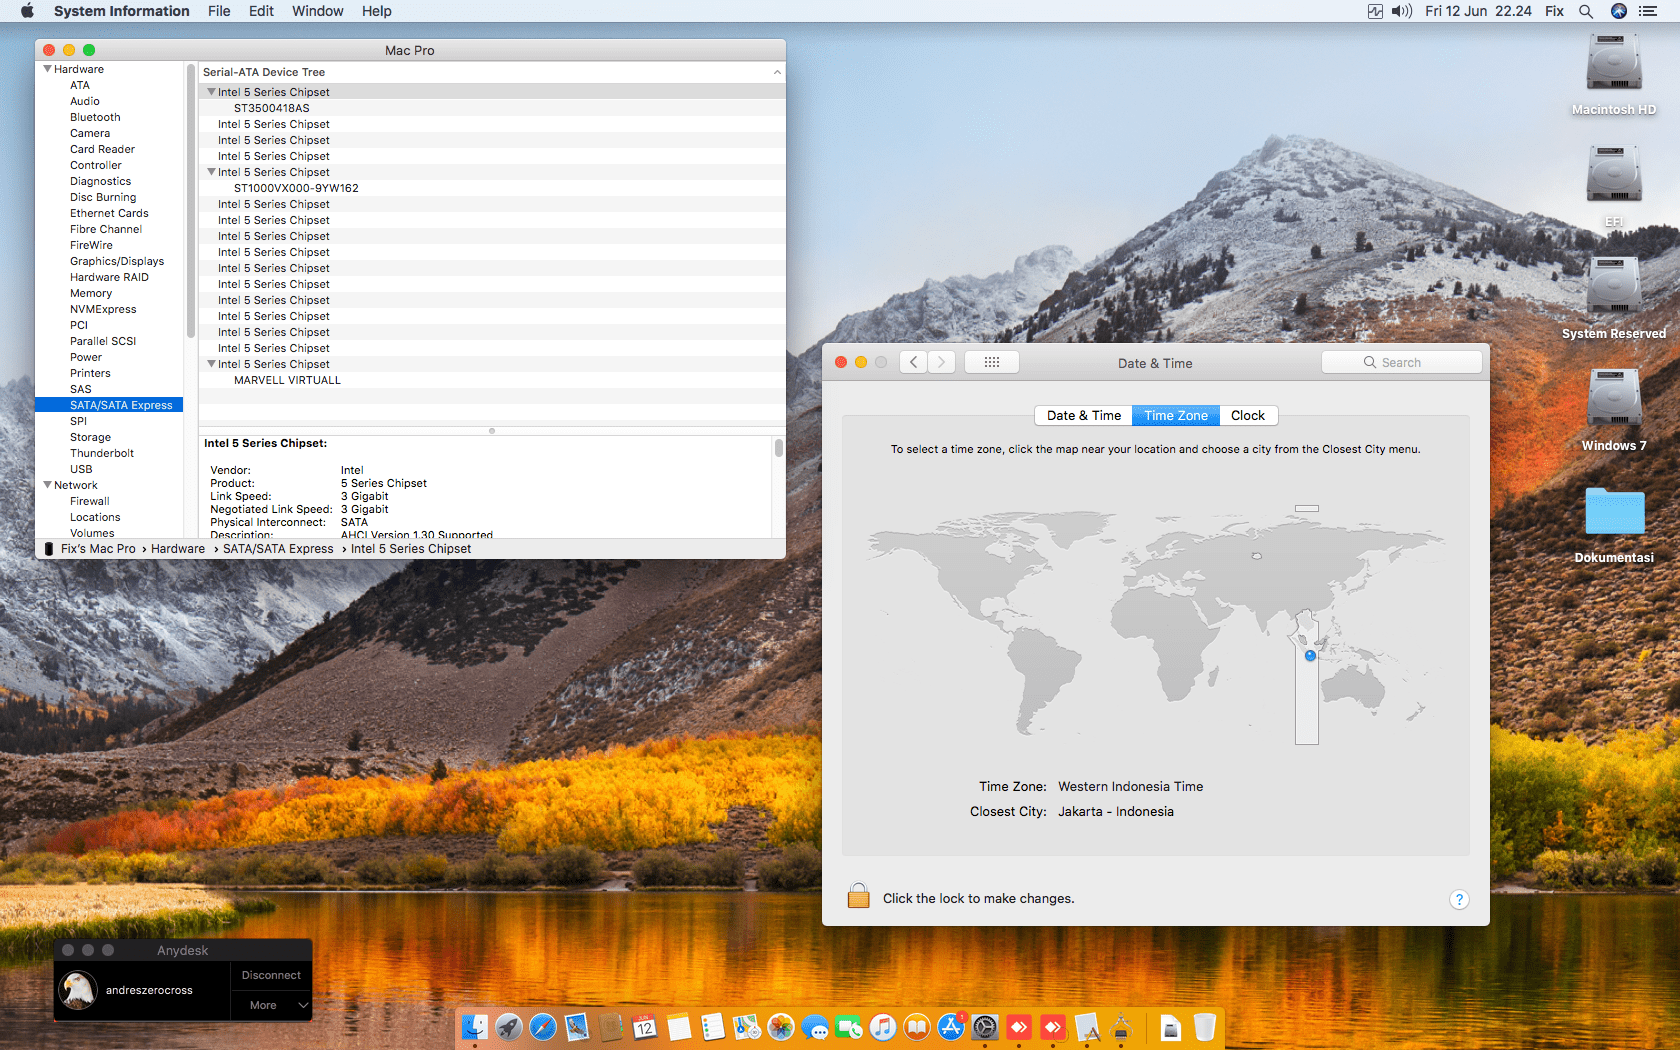Click the Show All grid button
This screenshot has height=1050, width=1680.
tap(991, 362)
